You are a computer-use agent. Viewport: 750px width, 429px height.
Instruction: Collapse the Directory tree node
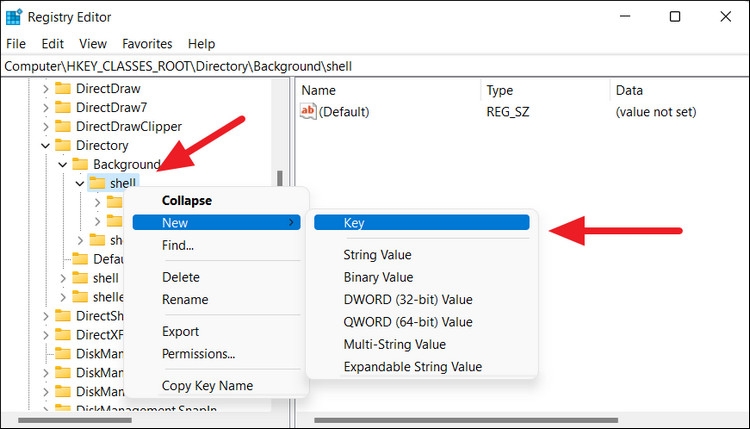tap(45, 145)
